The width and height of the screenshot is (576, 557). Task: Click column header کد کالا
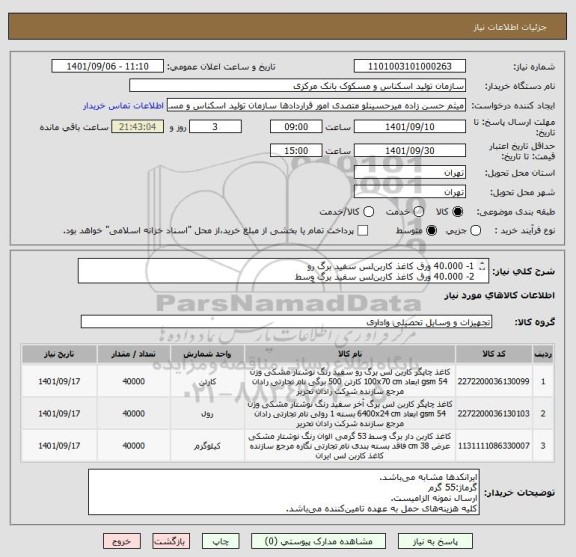click(x=494, y=354)
